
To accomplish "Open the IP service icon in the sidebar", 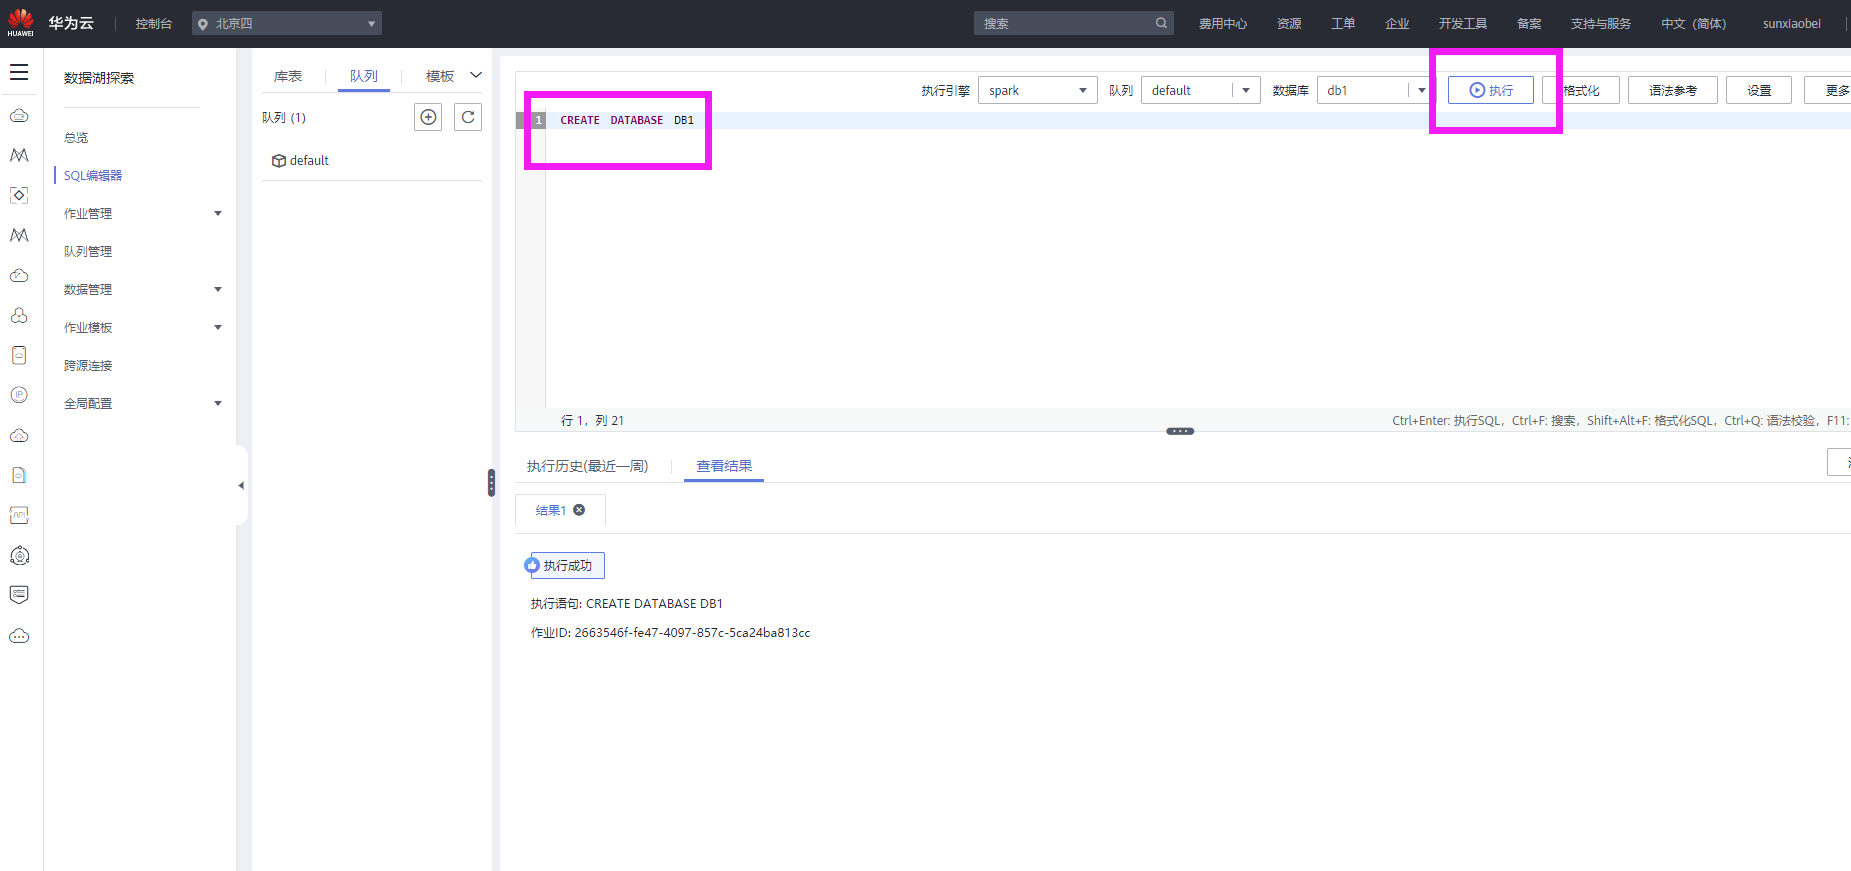I will pyautogui.click(x=19, y=395).
